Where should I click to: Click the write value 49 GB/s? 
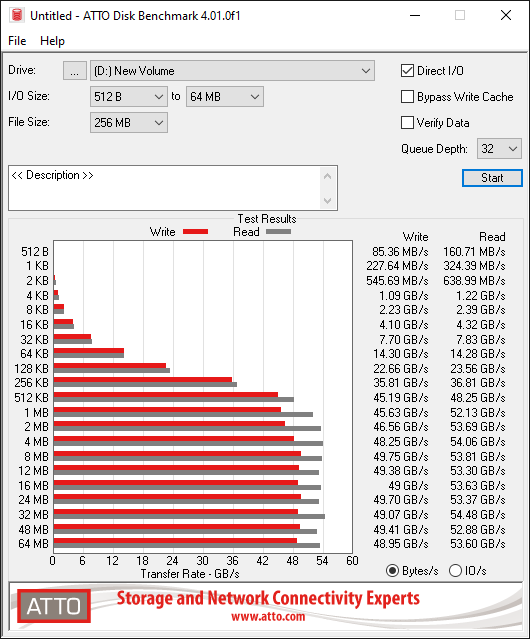(408, 486)
